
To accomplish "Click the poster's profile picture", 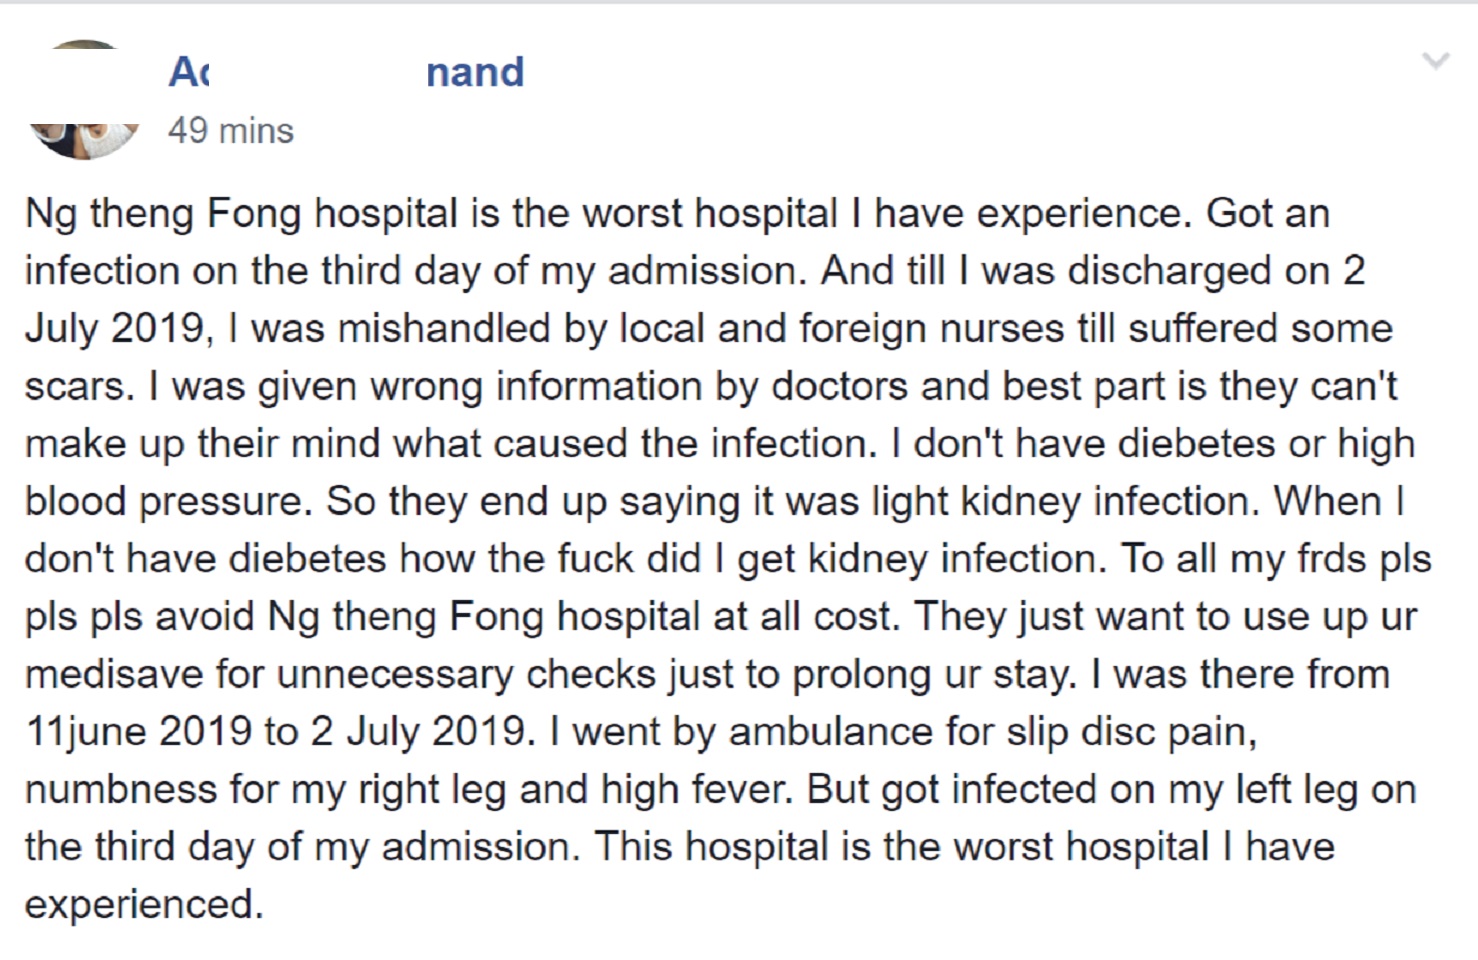I will click(x=85, y=100).
